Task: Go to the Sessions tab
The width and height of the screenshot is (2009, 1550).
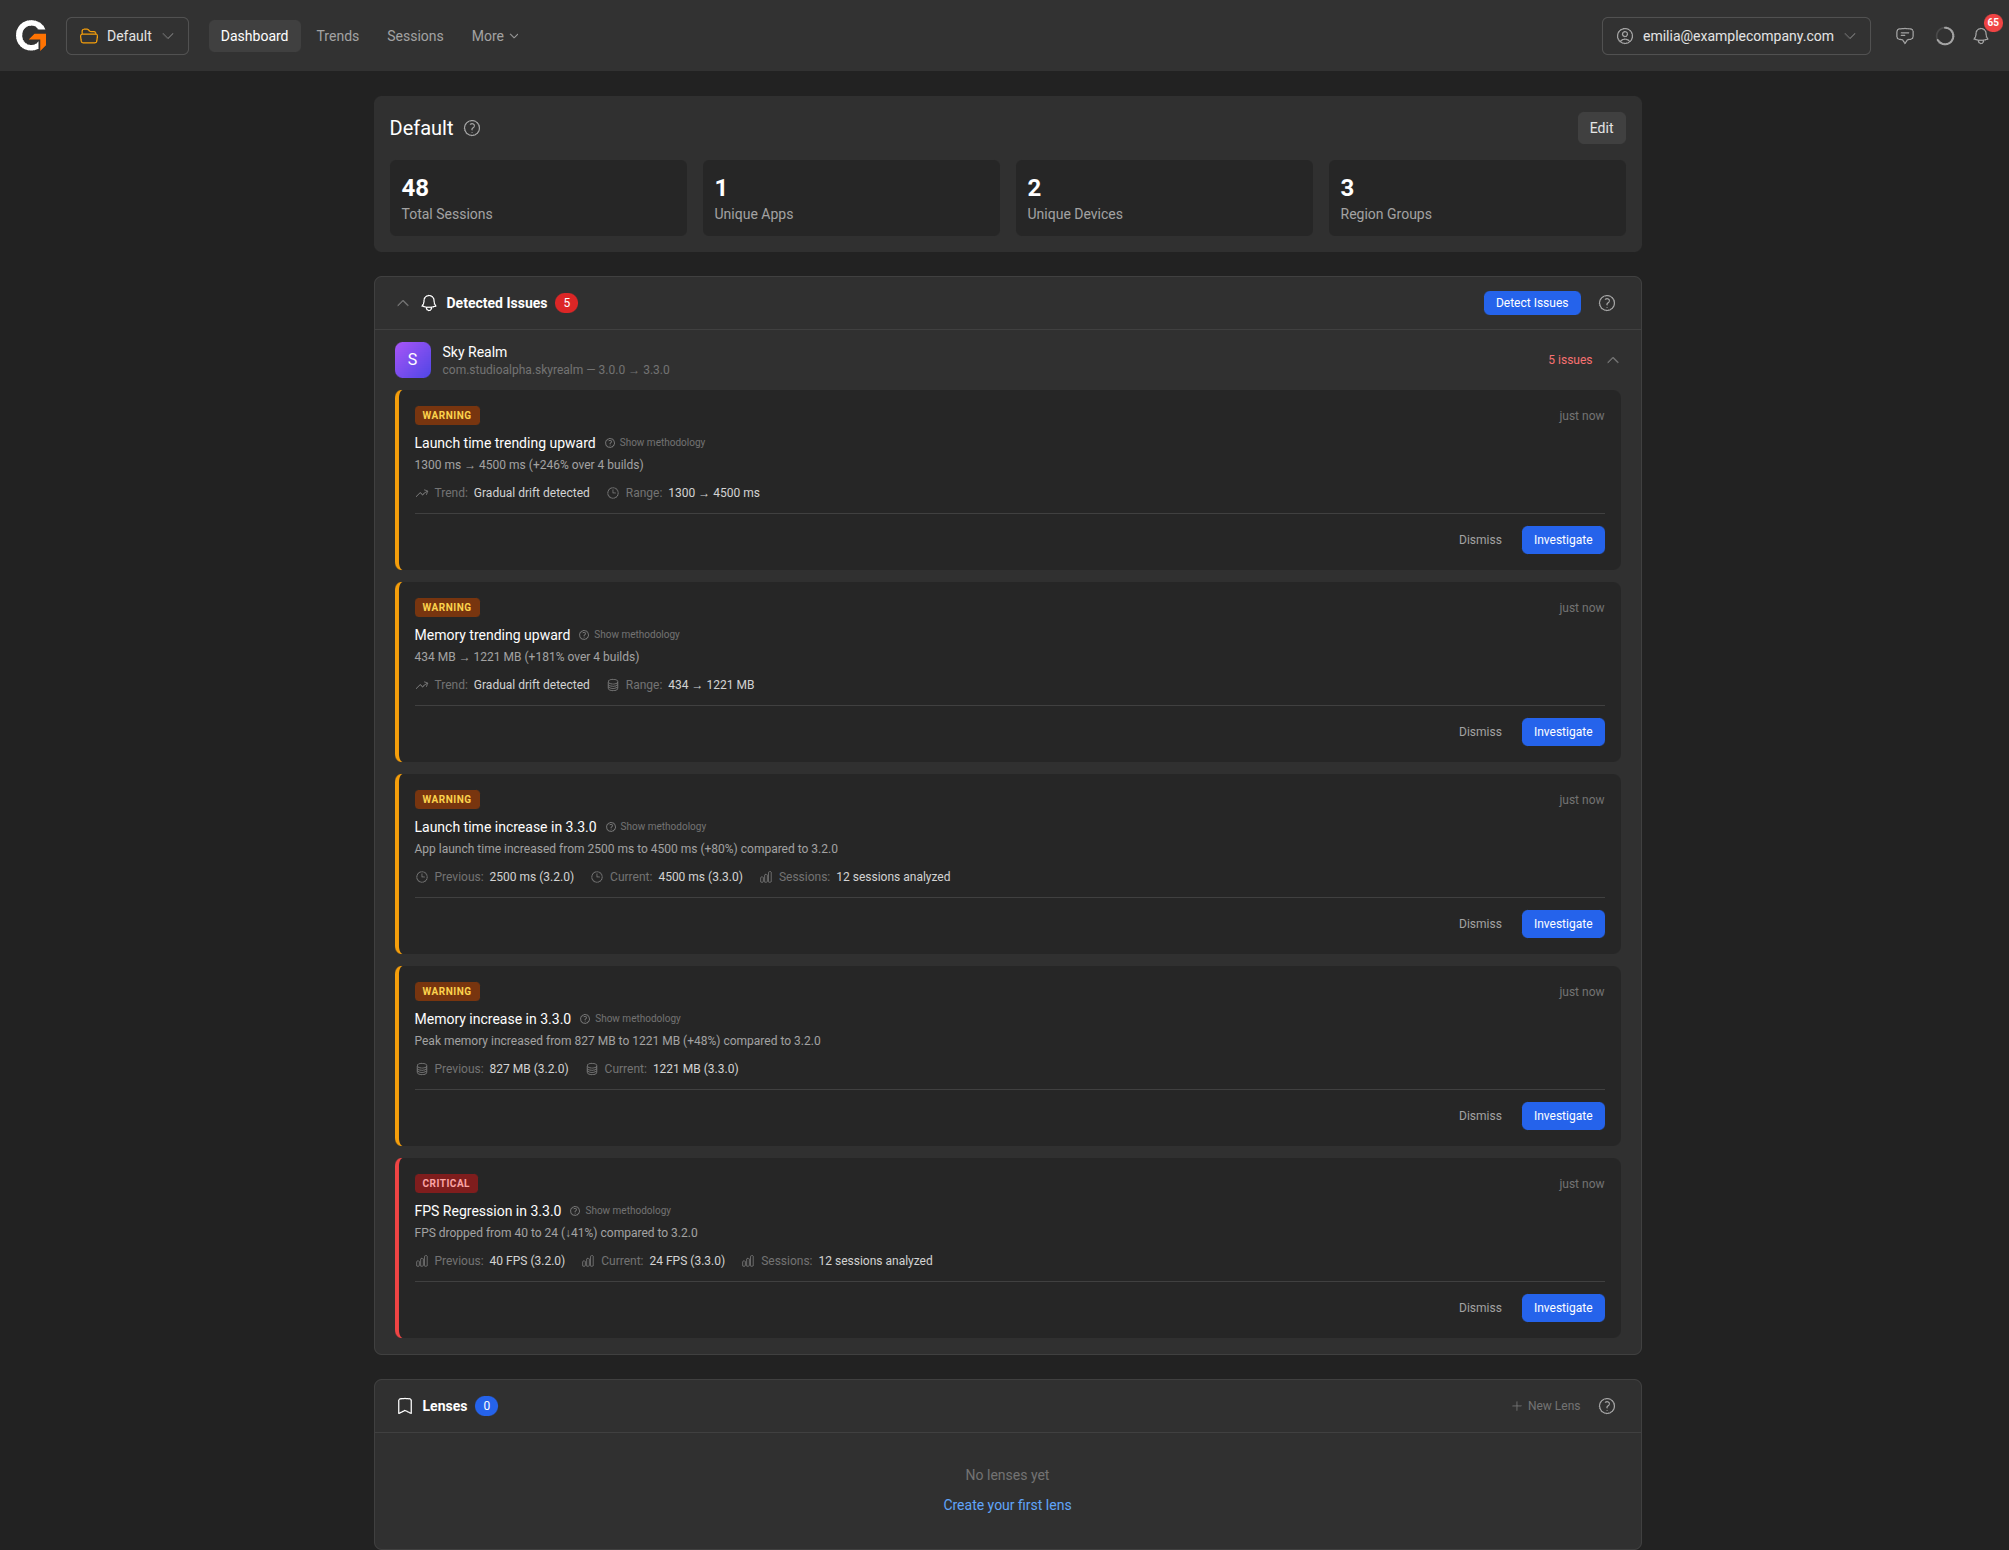Action: 415,36
